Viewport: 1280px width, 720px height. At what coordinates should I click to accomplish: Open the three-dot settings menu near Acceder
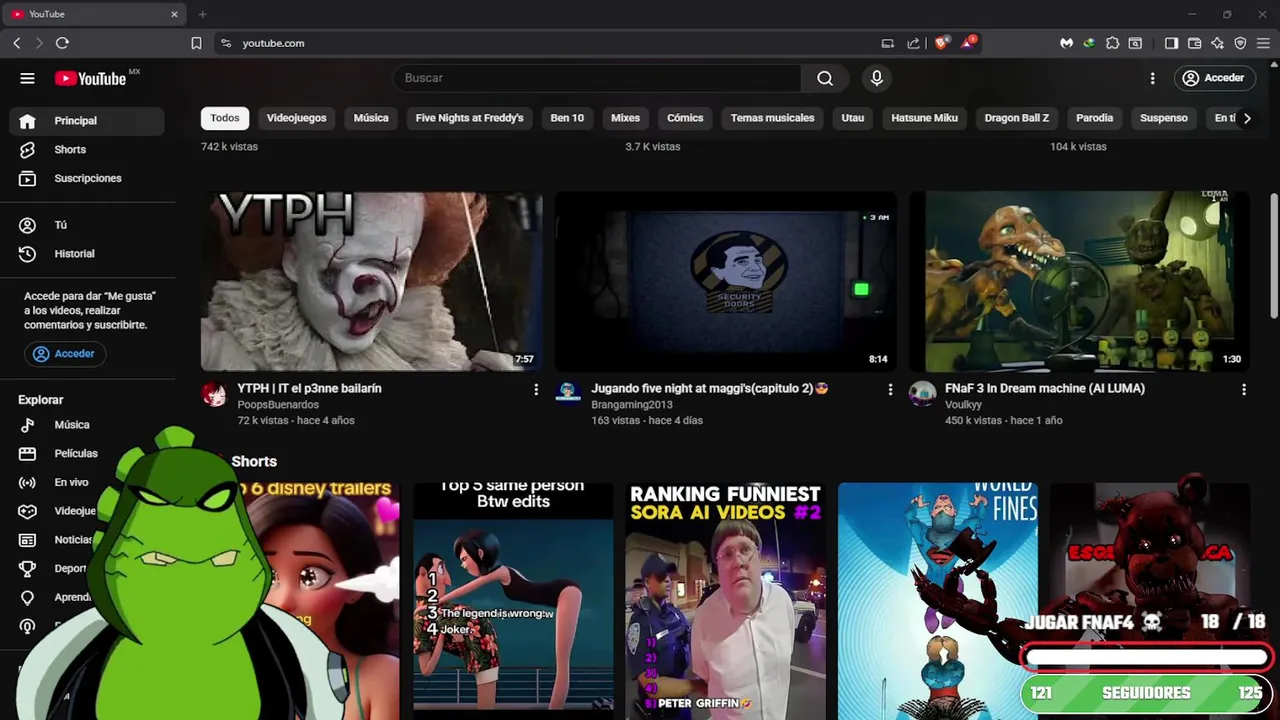click(x=1152, y=78)
